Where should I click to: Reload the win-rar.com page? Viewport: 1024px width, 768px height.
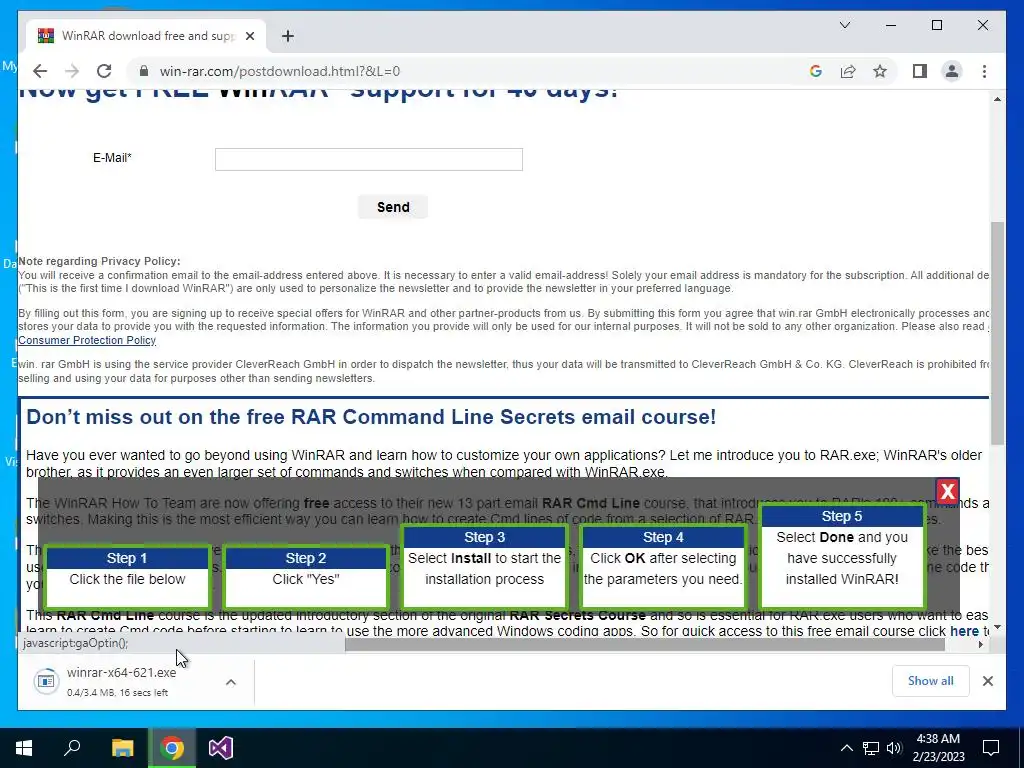(x=104, y=71)
